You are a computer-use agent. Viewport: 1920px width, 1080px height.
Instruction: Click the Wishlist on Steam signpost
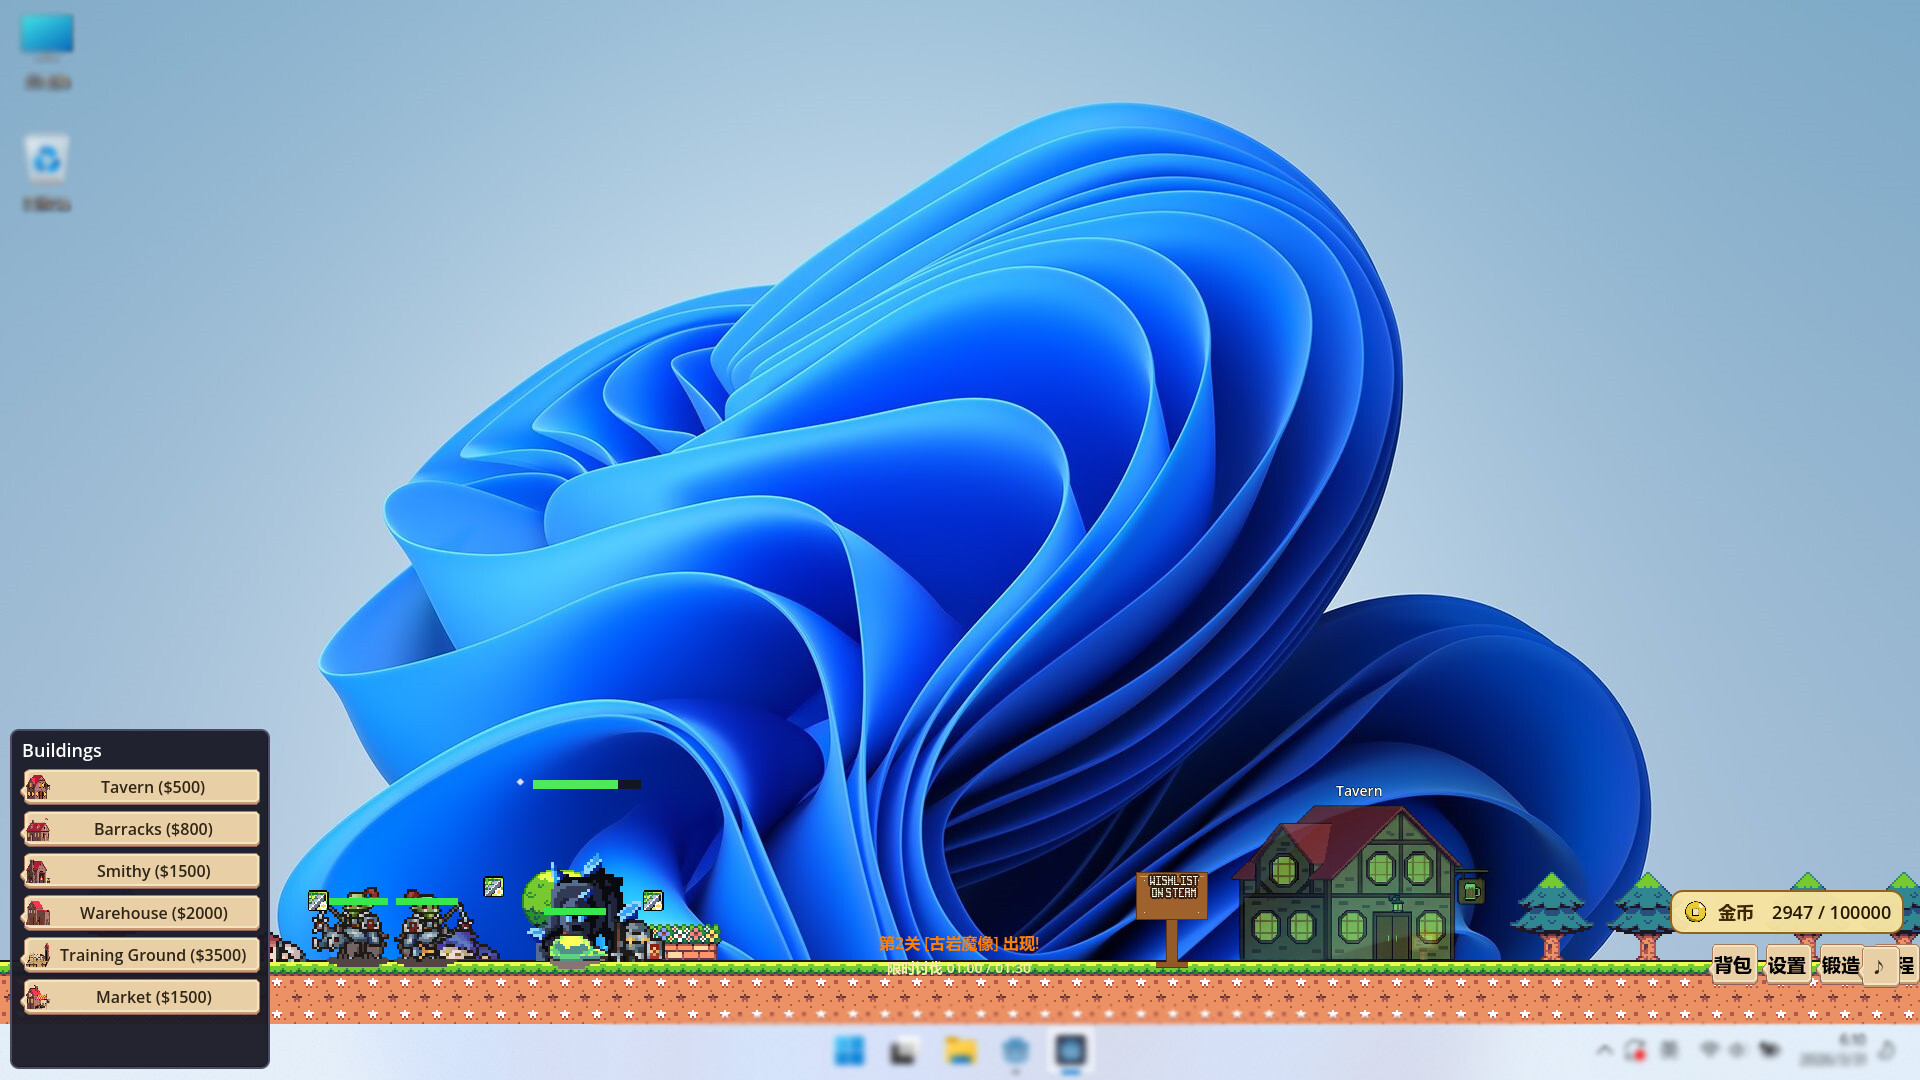(x=1172, y=893)
